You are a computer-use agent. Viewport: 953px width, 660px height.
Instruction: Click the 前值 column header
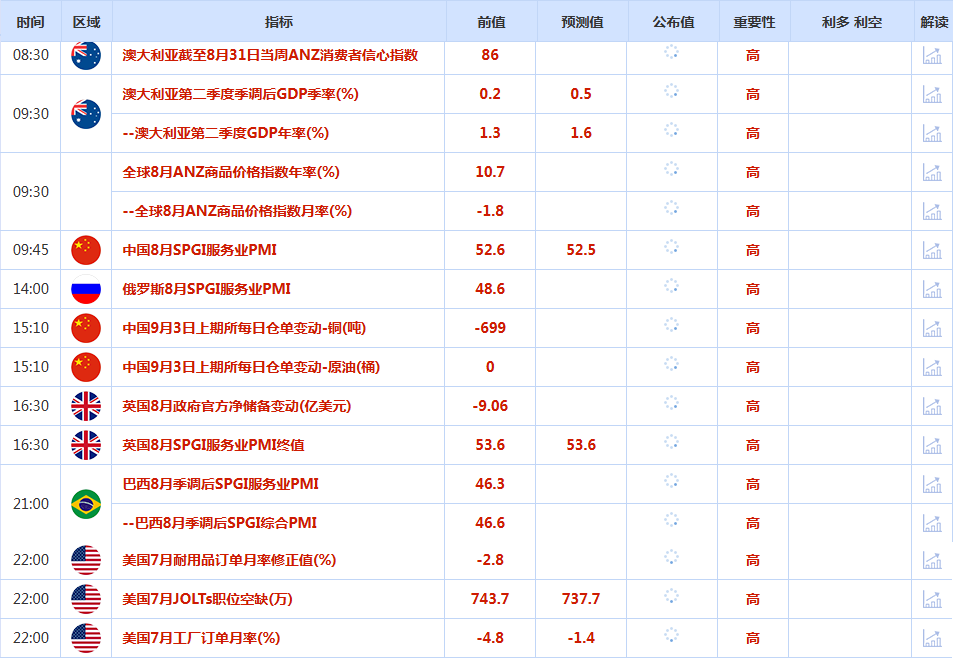491,22
